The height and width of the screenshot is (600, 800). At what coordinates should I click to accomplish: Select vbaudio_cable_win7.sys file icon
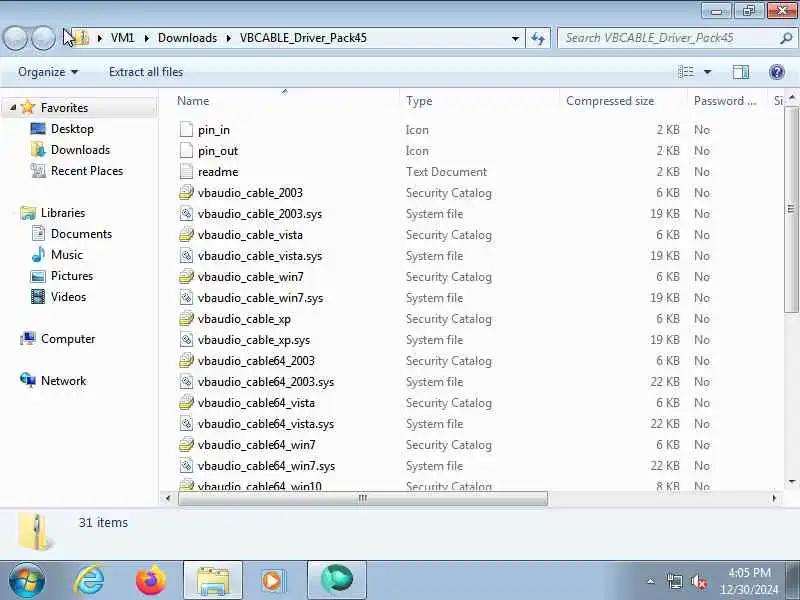[x=186, y=297]
